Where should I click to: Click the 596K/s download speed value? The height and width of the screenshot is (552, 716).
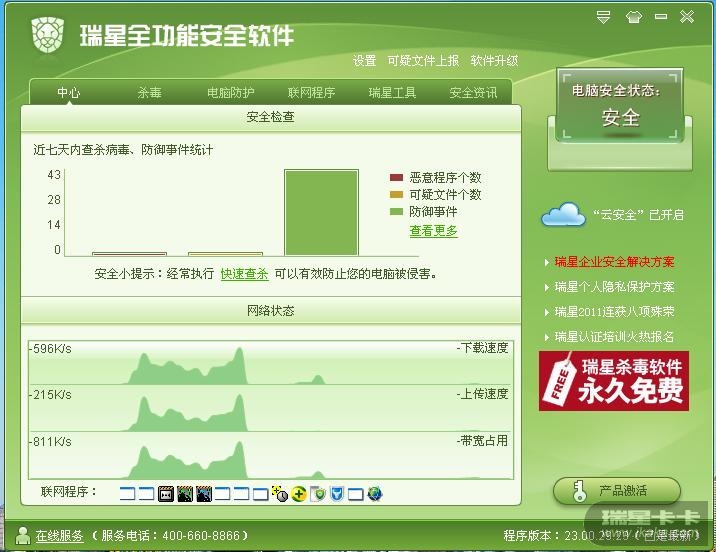[x=52, y=349]
